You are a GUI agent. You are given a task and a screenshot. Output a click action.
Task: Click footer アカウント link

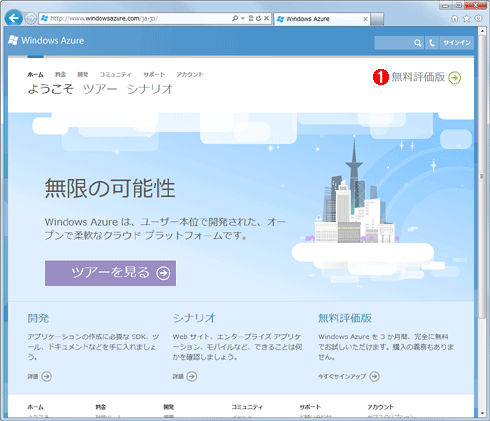(x=381, y=407)
